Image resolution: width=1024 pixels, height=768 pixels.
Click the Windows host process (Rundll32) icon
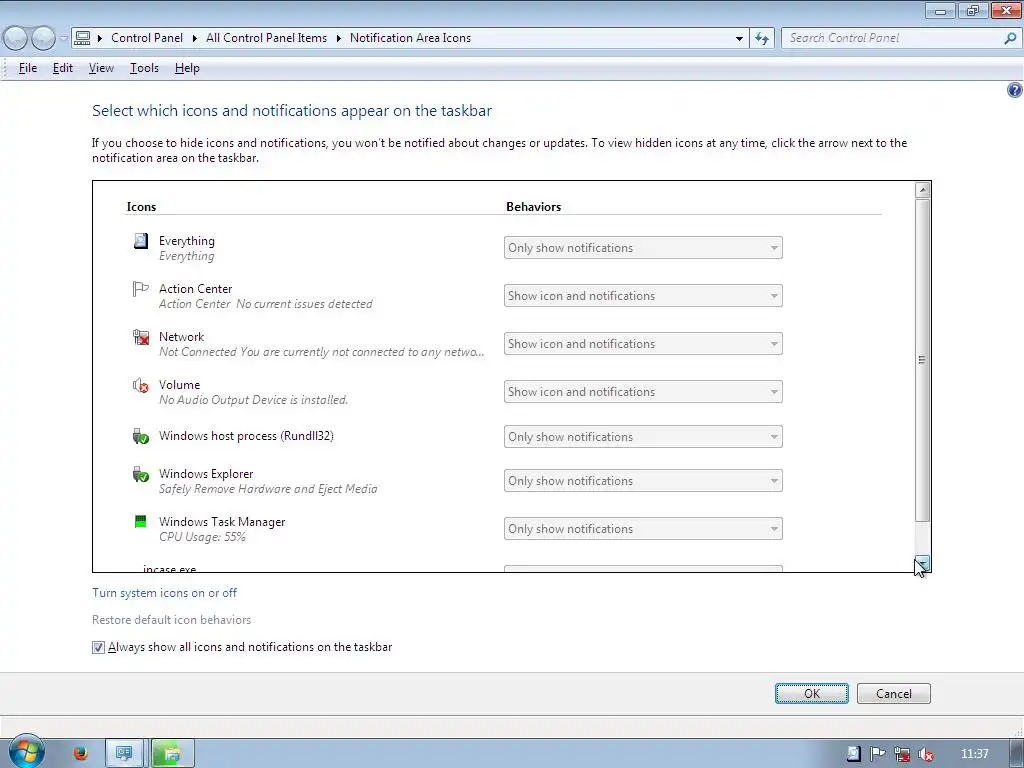point(140,436)
